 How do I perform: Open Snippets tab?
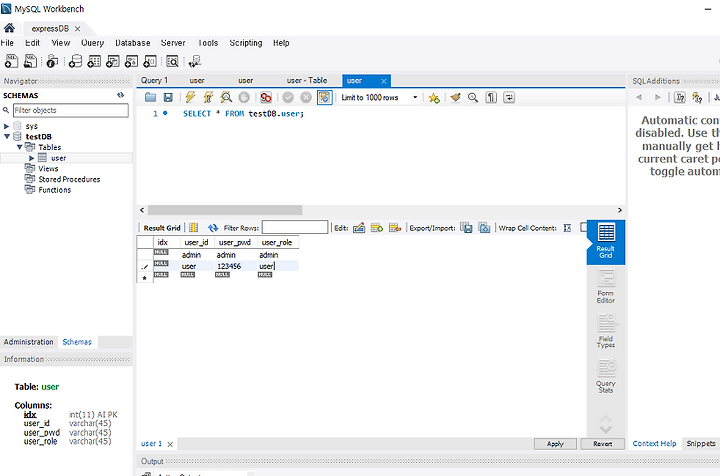[701, 443]
